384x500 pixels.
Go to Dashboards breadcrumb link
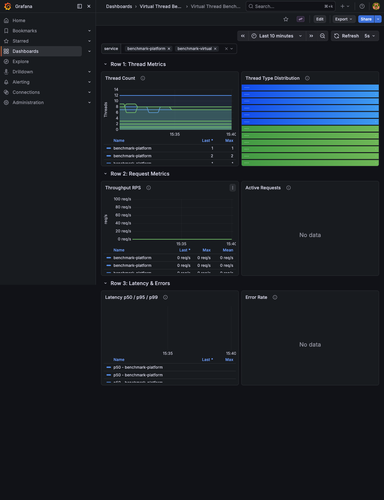(x=119, y=6)
